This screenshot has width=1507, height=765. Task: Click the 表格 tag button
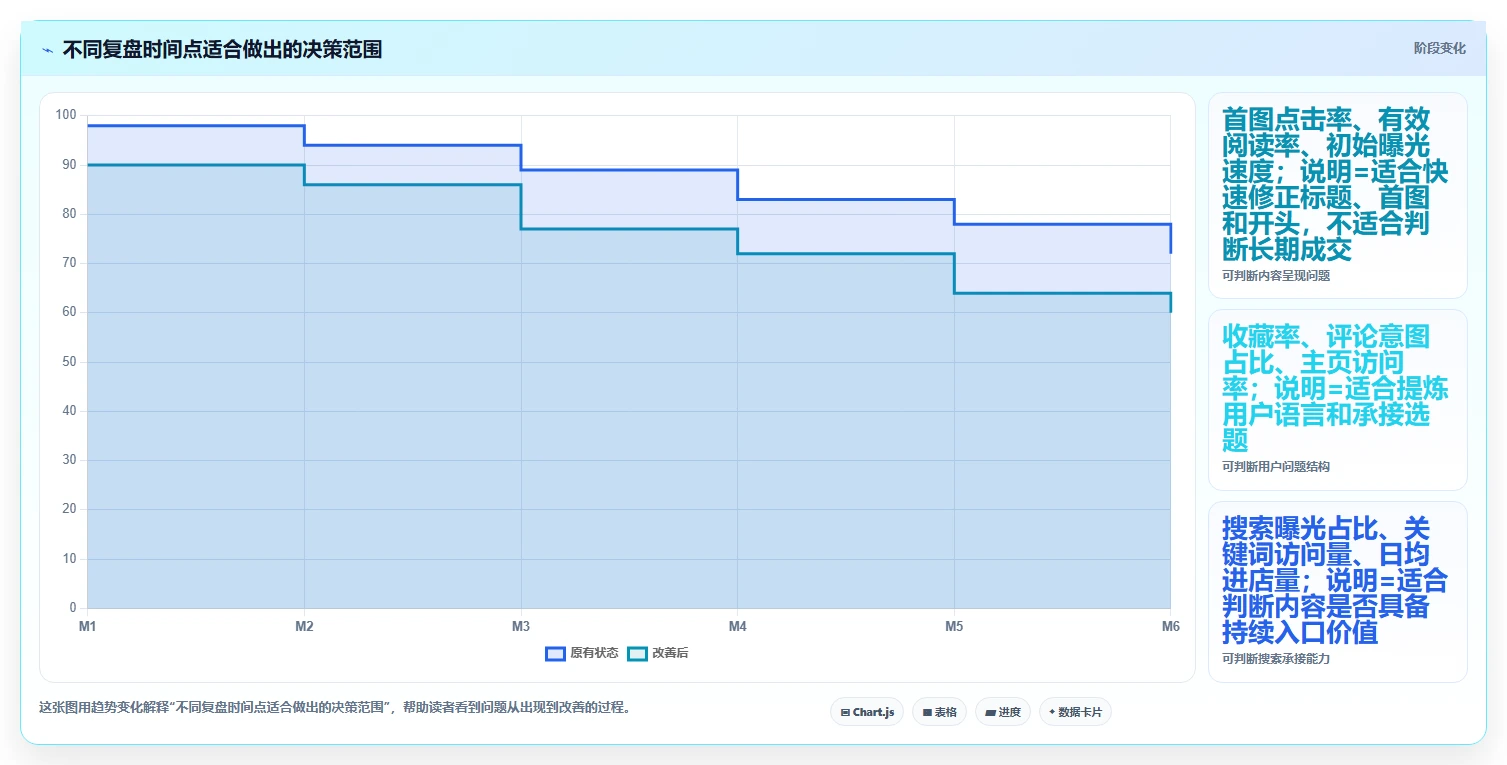[x=939, y=712]
